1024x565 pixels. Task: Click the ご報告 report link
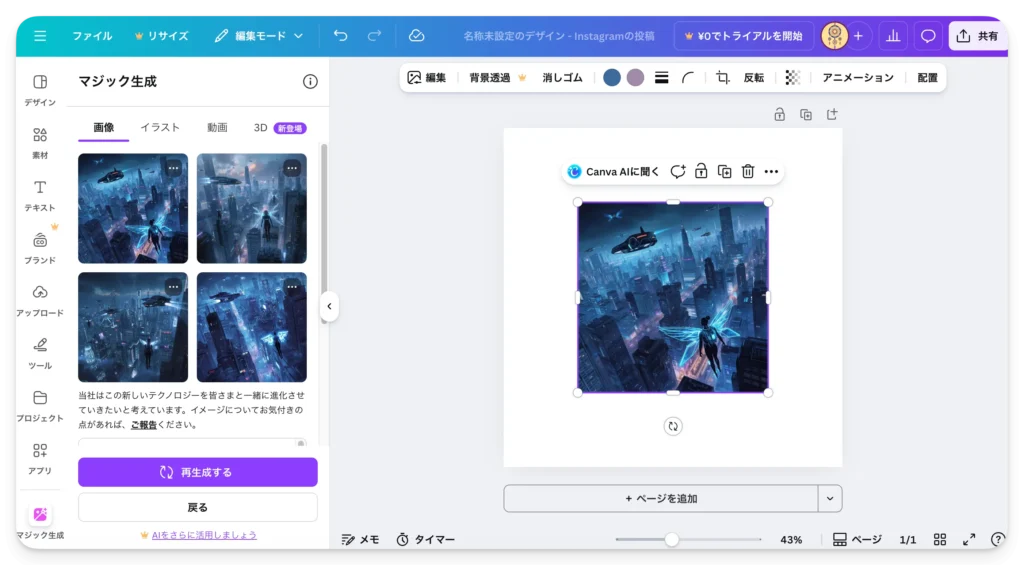click(144, 425)
